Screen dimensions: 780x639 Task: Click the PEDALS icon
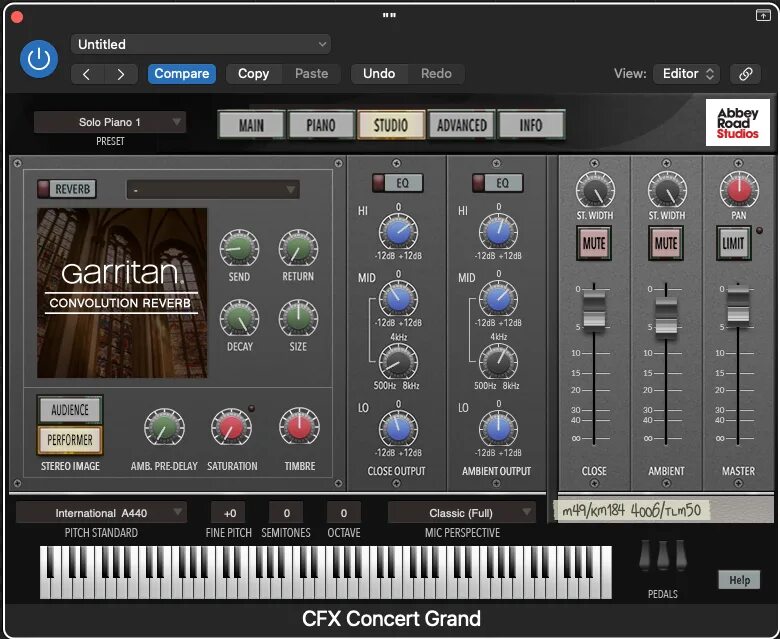(663, 555)
